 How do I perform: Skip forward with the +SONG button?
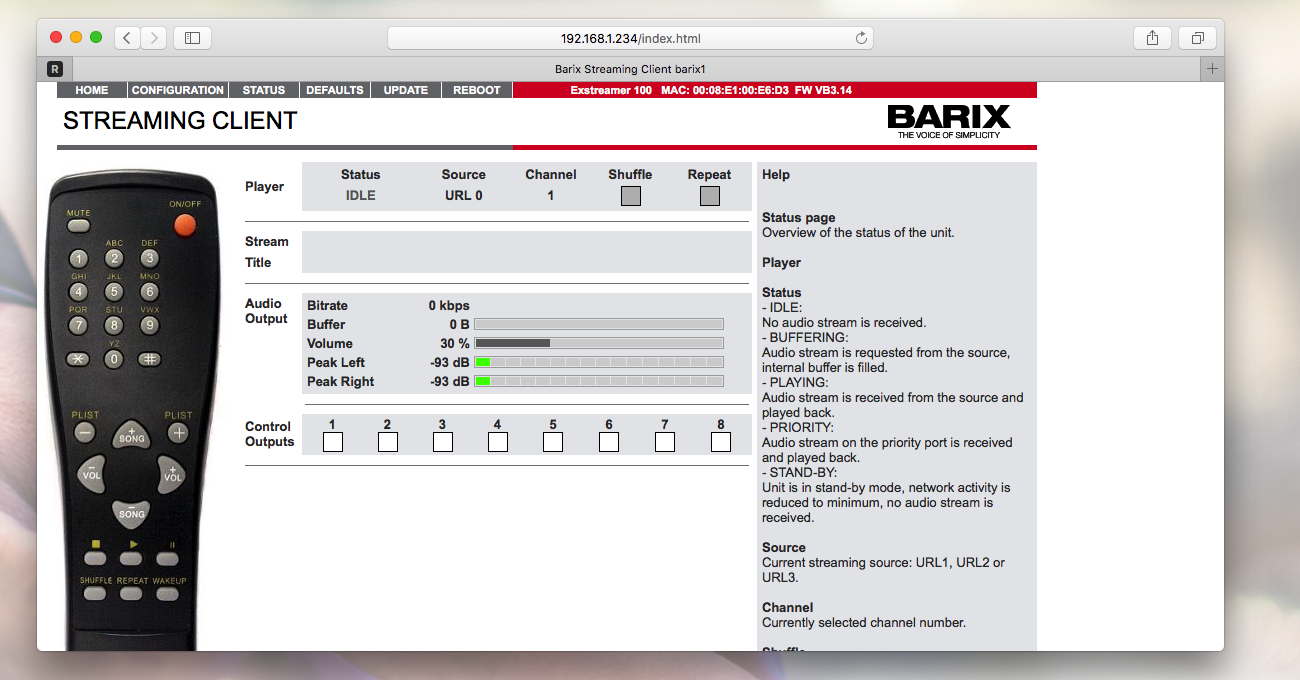[131, 436]
